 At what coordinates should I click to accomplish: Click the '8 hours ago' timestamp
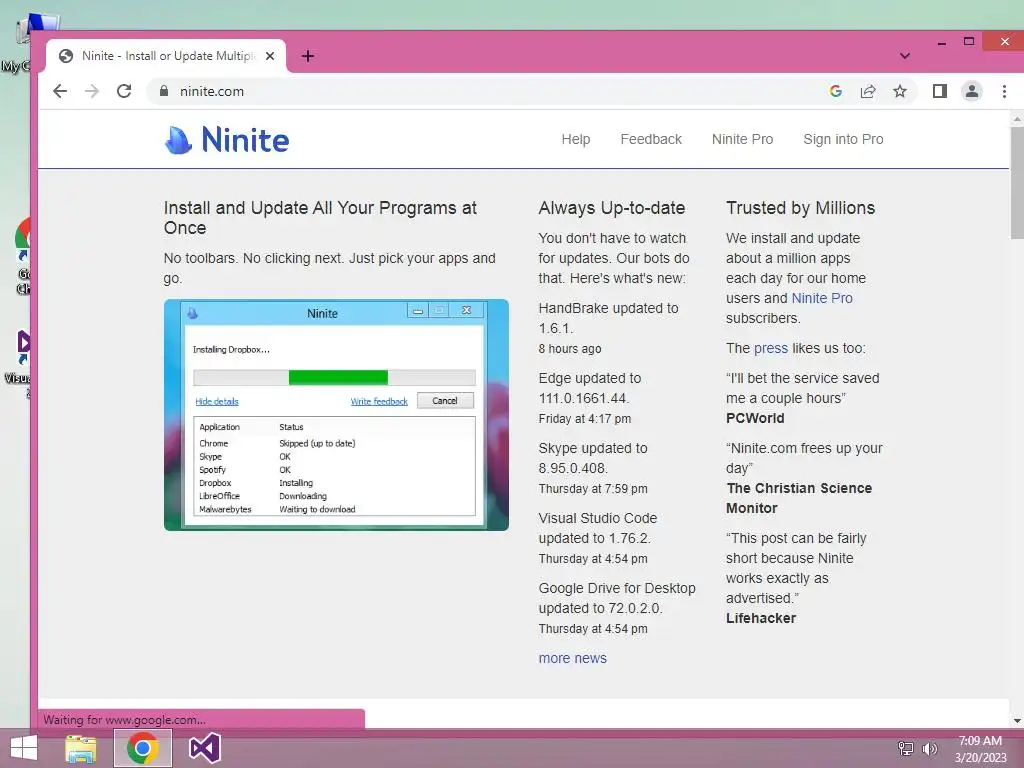point(569,349)
